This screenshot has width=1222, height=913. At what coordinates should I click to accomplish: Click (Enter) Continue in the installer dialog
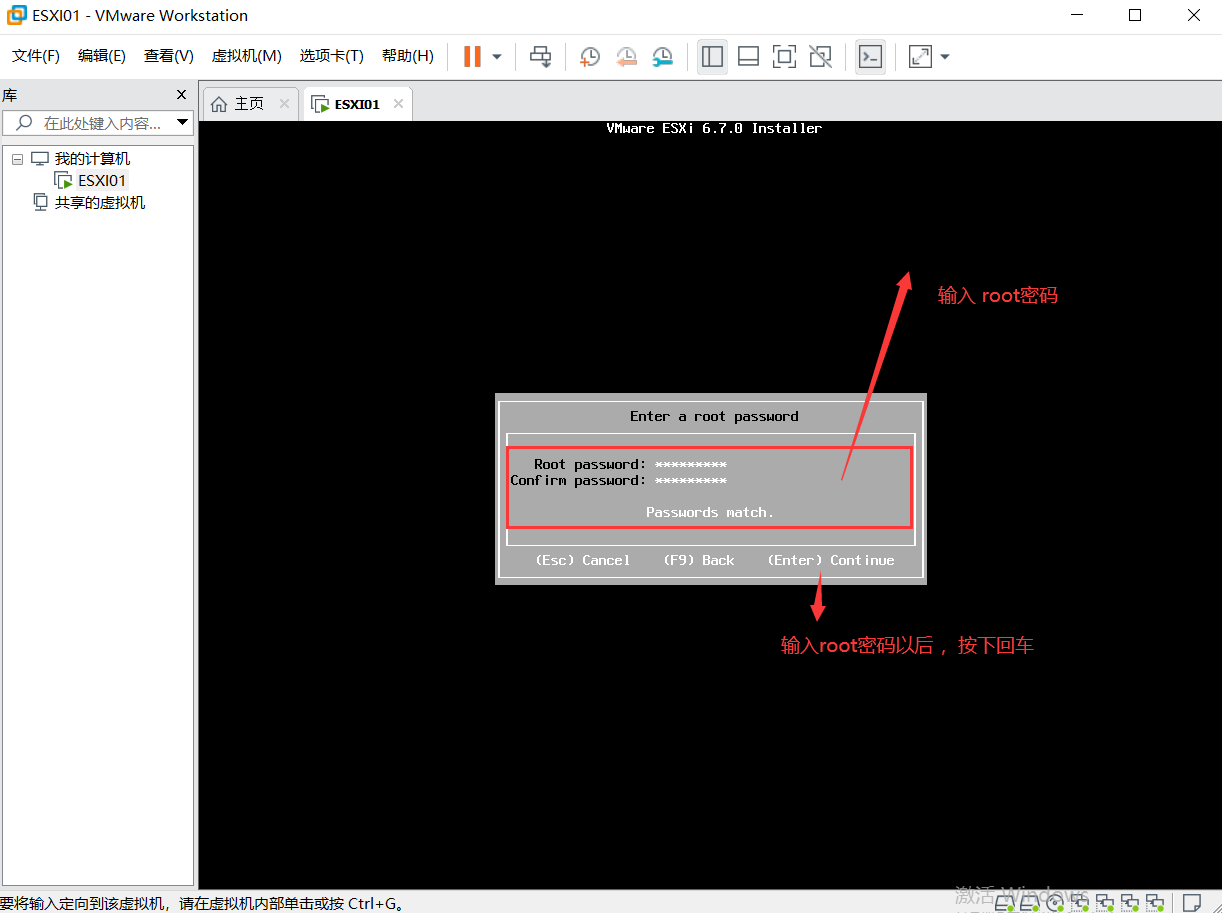coord(831,560)
